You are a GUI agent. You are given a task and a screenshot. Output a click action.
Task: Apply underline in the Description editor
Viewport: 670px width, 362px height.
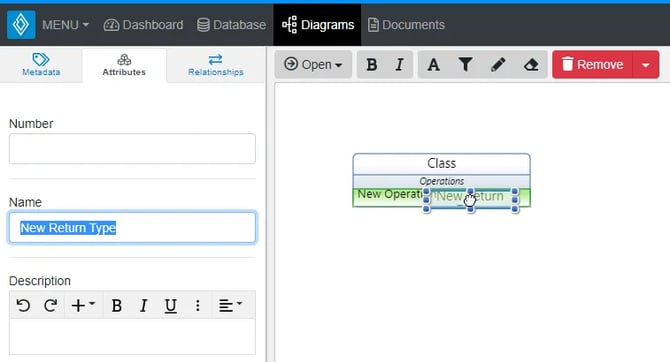[170, 305]
